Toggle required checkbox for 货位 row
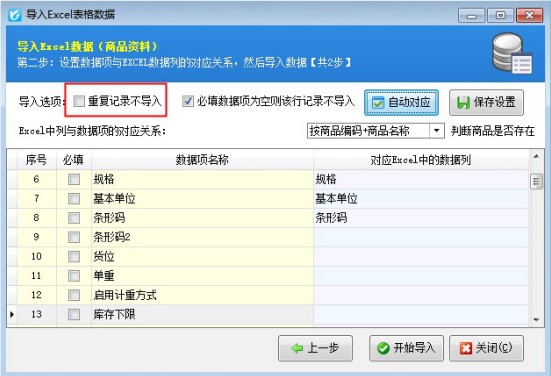This screenshot has width=551, height=376. 74,256
